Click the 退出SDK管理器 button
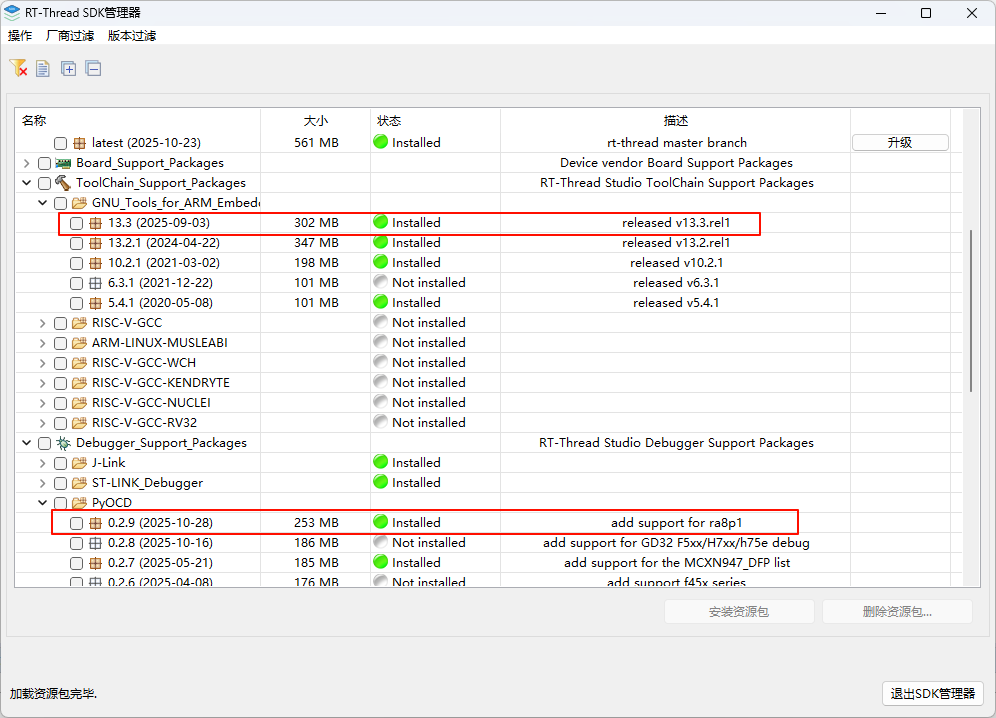 click(933, 694)
